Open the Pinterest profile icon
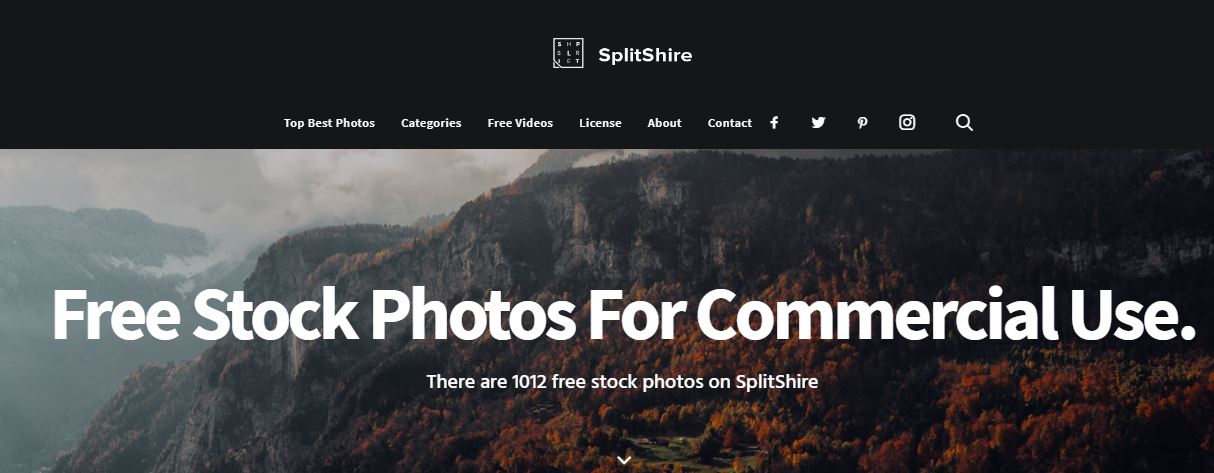The width and height of the screenshot is (1214, 473). coord(862,123)
